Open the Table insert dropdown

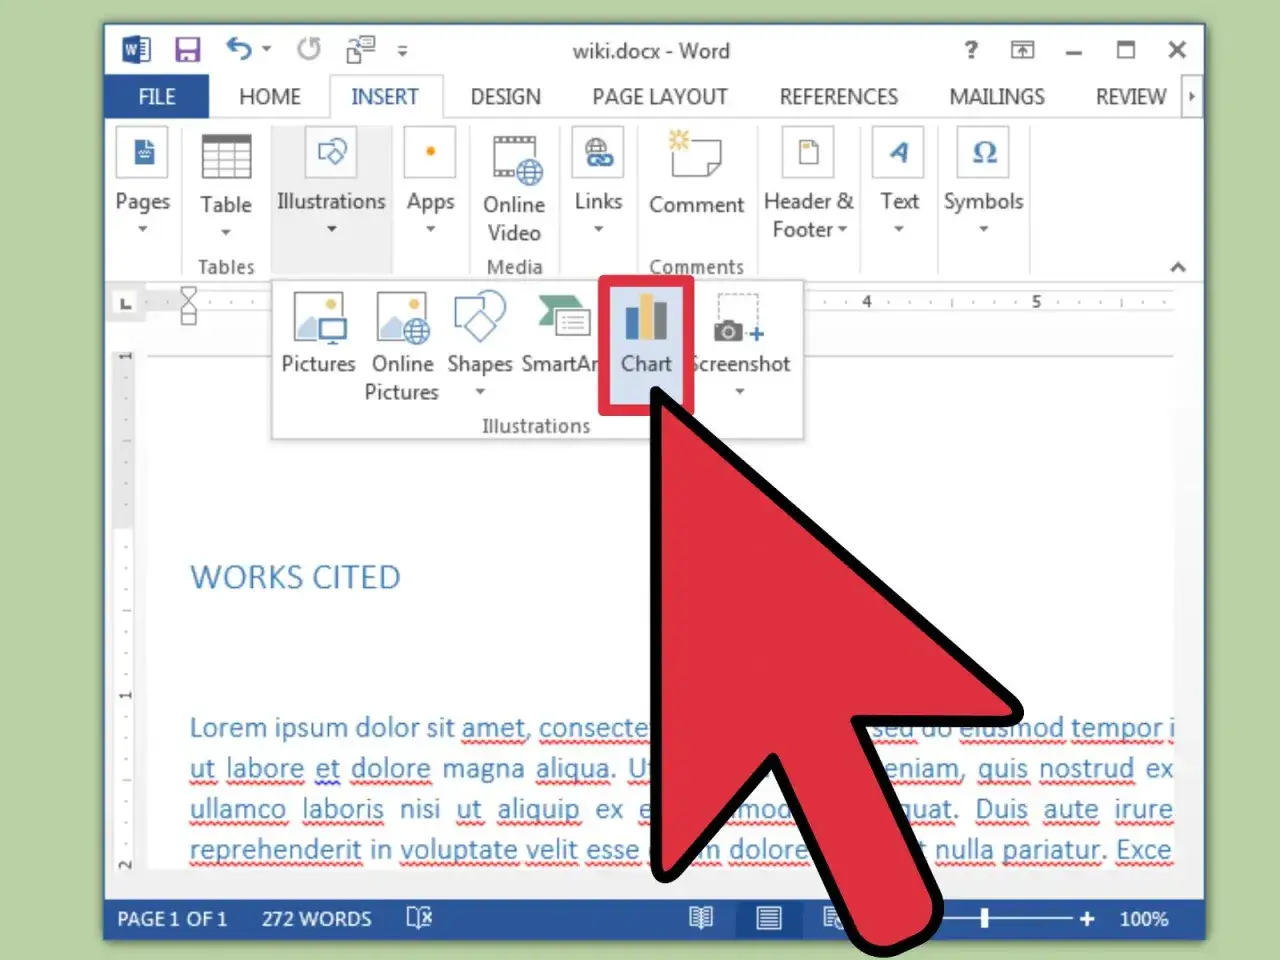point(226,185)
